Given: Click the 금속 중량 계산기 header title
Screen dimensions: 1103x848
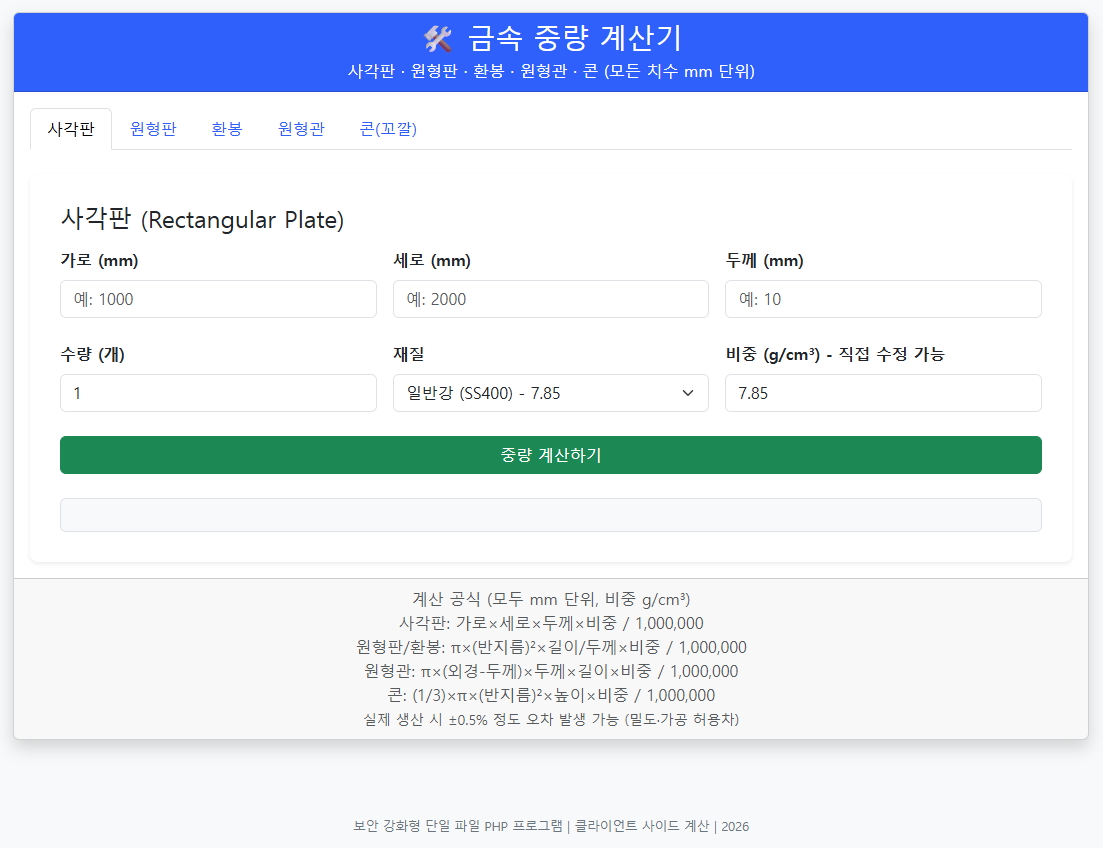Looking at the screenshot, I should [x=574, y=38].
